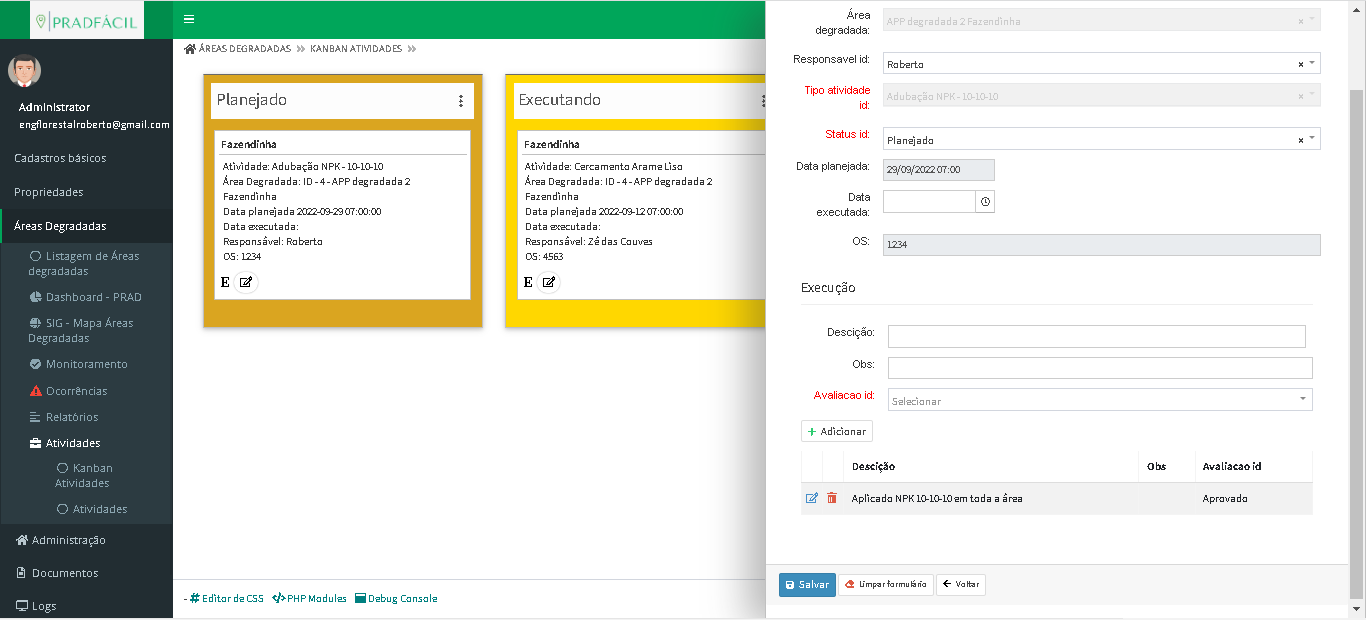This screenshot has height=620, width=1366.
Task: Open the Planejado column kebab menu
Action: 461,101
